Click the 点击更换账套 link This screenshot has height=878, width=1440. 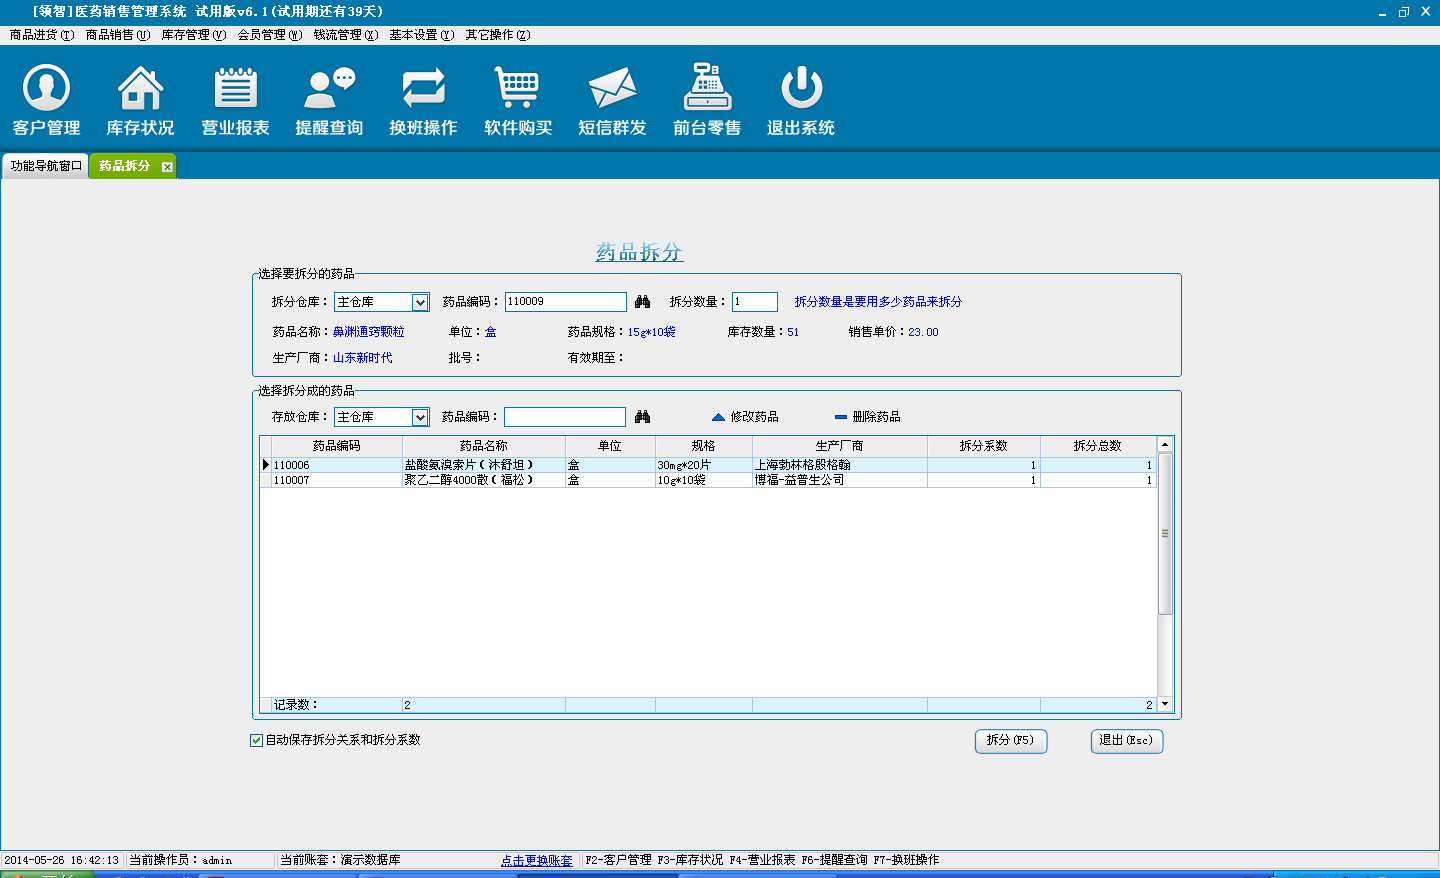537,860
